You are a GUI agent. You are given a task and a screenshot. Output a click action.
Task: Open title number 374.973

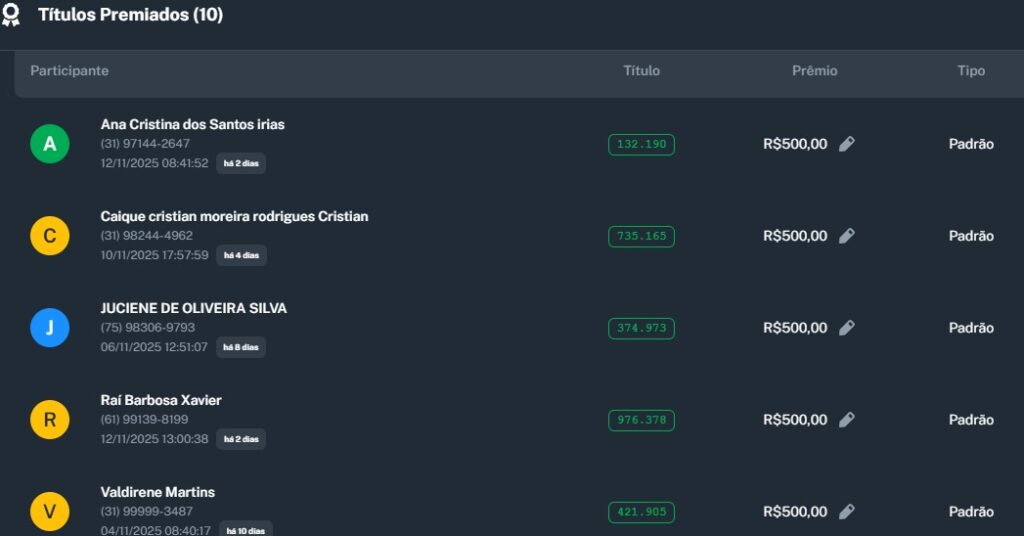coord(641,328)
